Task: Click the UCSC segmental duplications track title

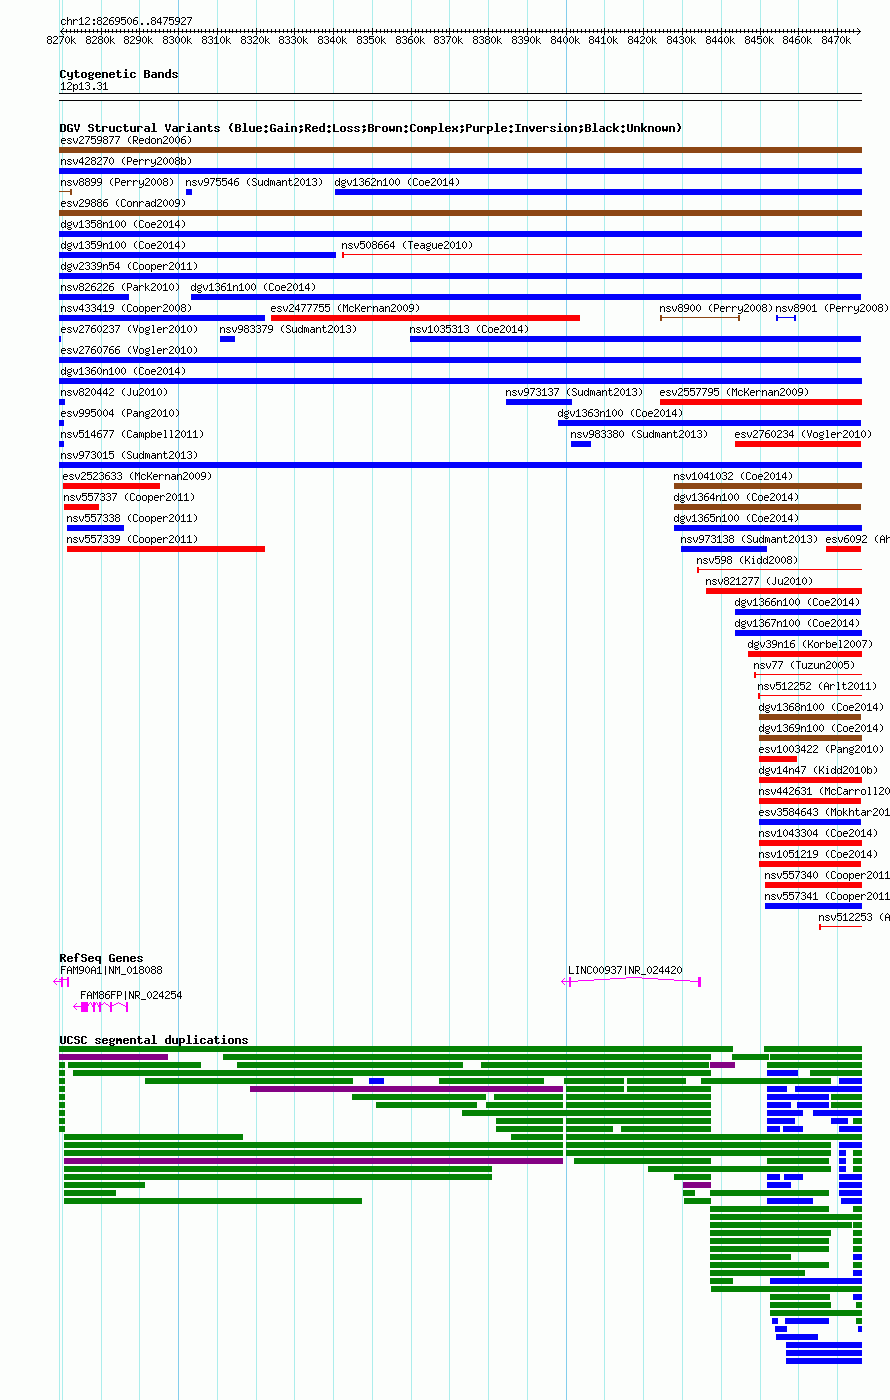Action: (154, 1041)
